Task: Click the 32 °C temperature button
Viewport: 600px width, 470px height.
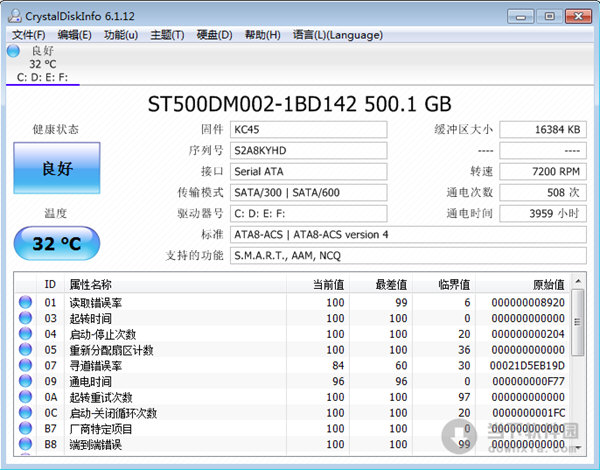Action: point(57,243)
